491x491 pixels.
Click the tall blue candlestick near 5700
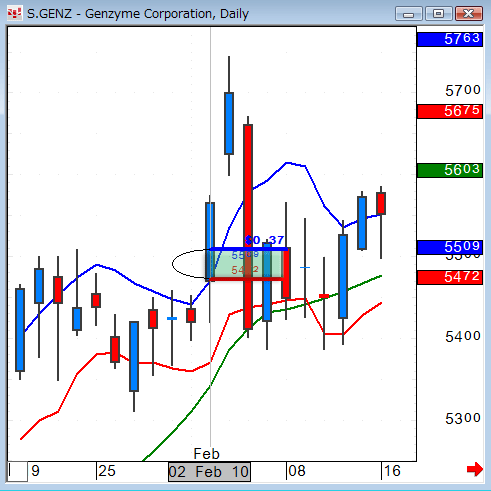click(229, 123)
